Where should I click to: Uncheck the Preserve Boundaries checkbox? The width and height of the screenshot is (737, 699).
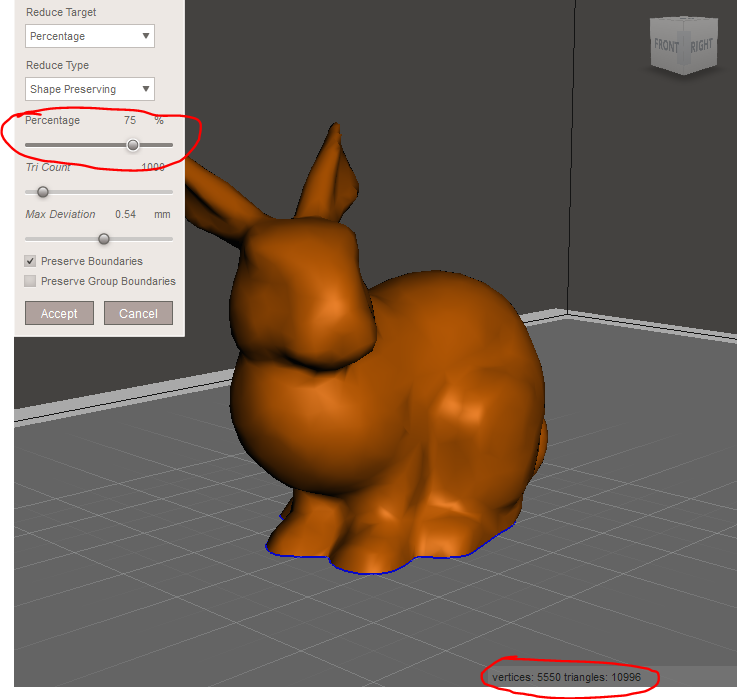pyautogui.click(x=30, y=261)
